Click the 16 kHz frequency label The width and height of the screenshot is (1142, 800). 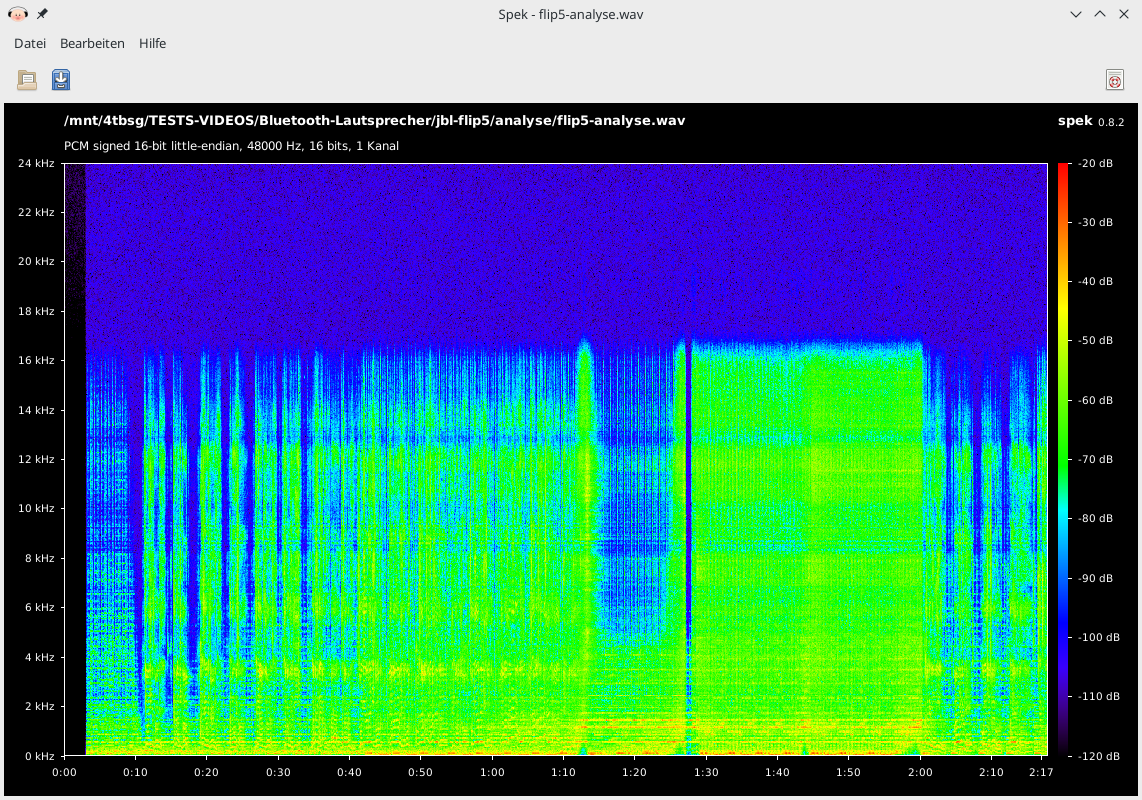(36, 360)
